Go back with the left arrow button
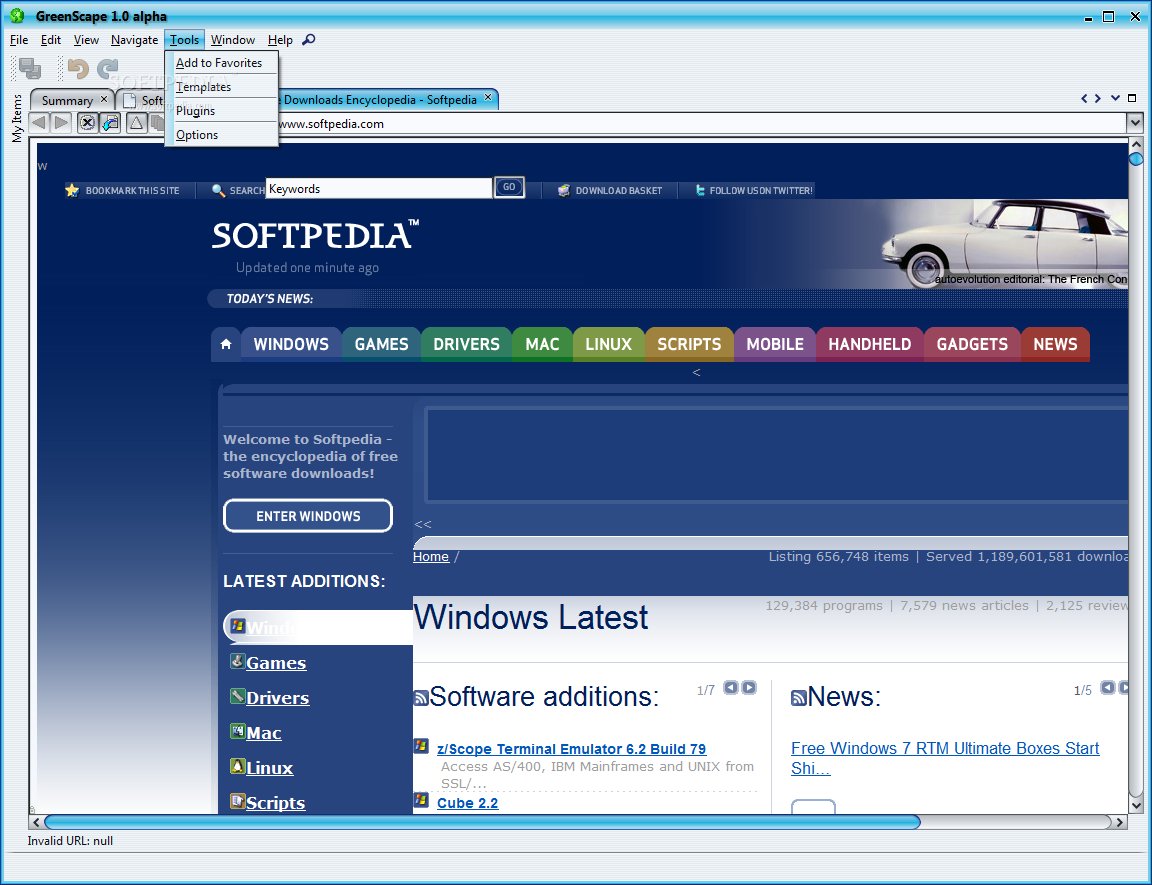Viewport: 1152px width, 885px height. (x=40, y=123)
